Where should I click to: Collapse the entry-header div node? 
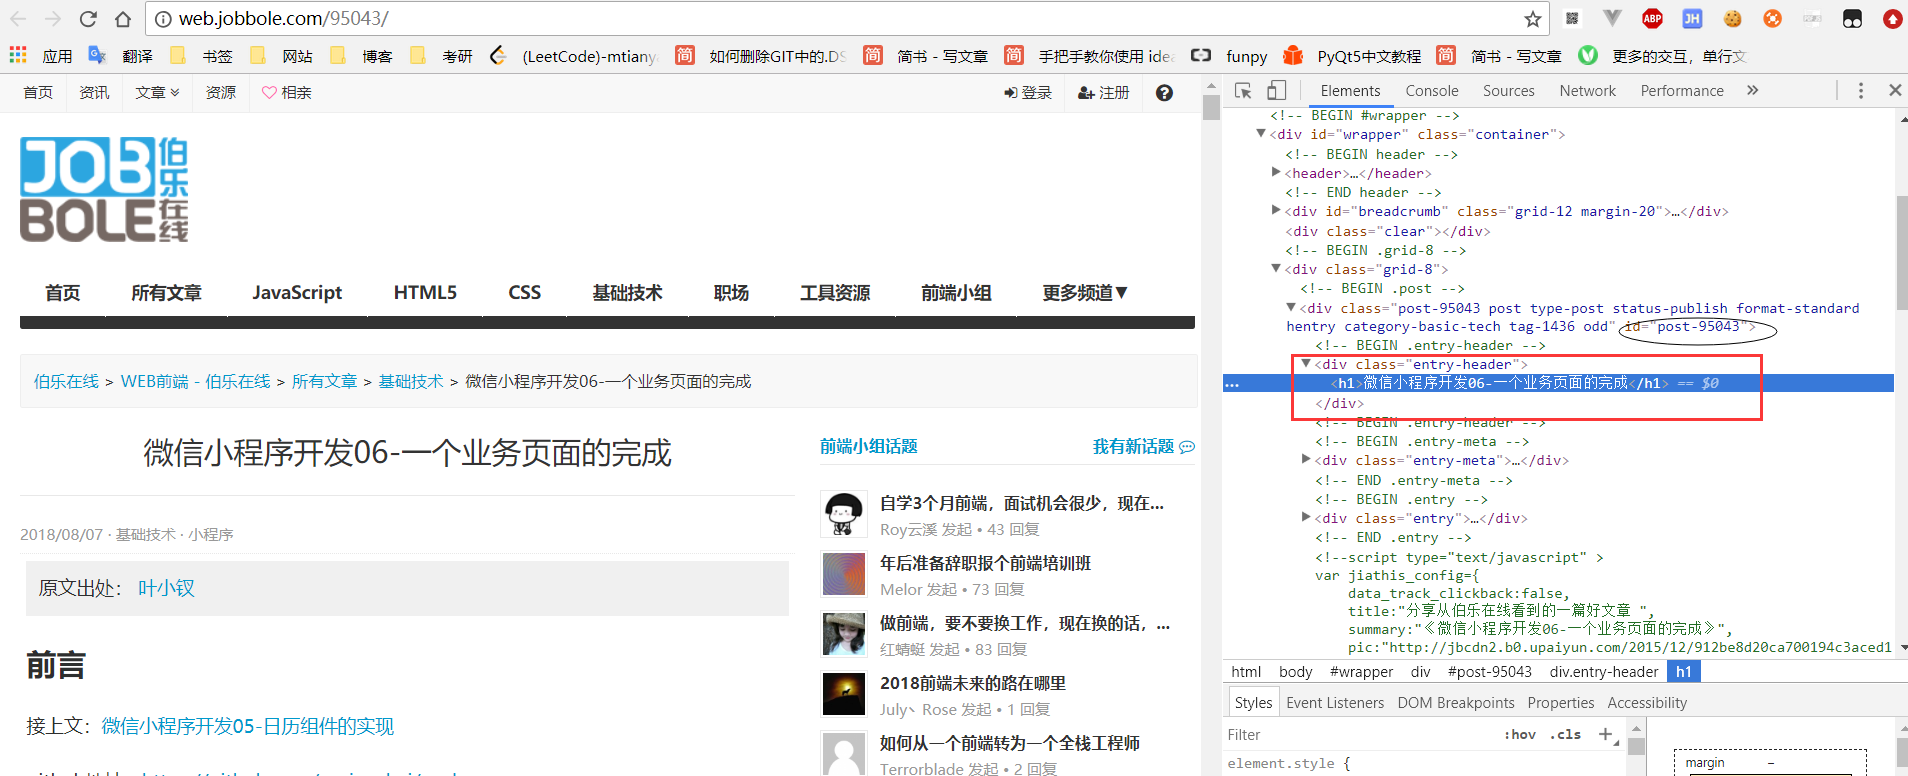[x=1306, y=364]
